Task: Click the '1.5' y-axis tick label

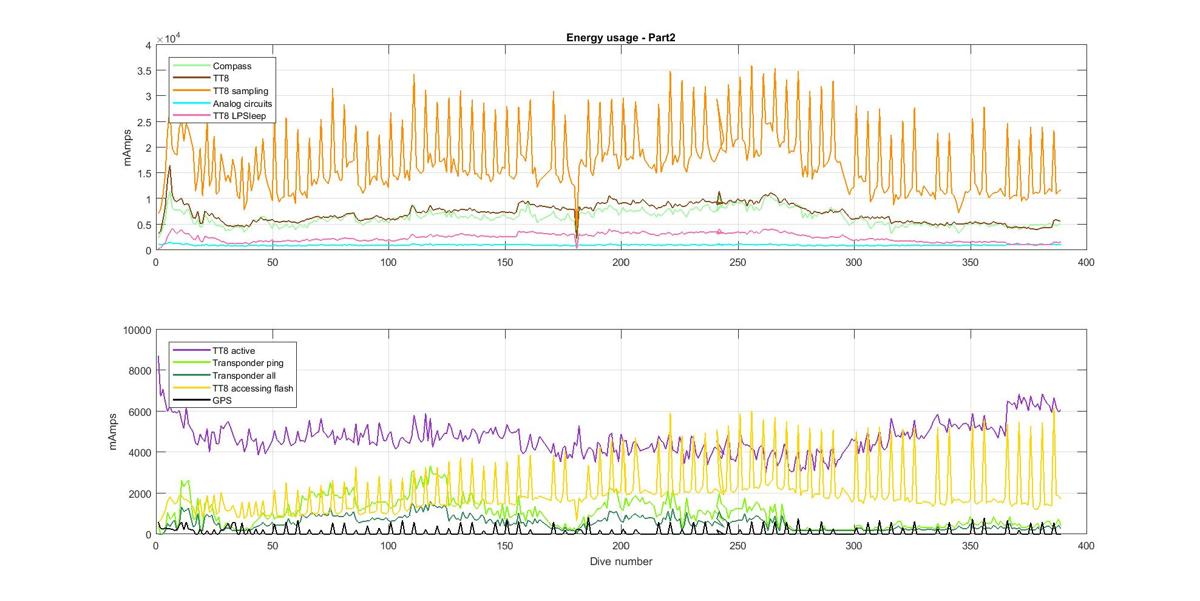Action: pyautogui.click(x=143, y=174)
